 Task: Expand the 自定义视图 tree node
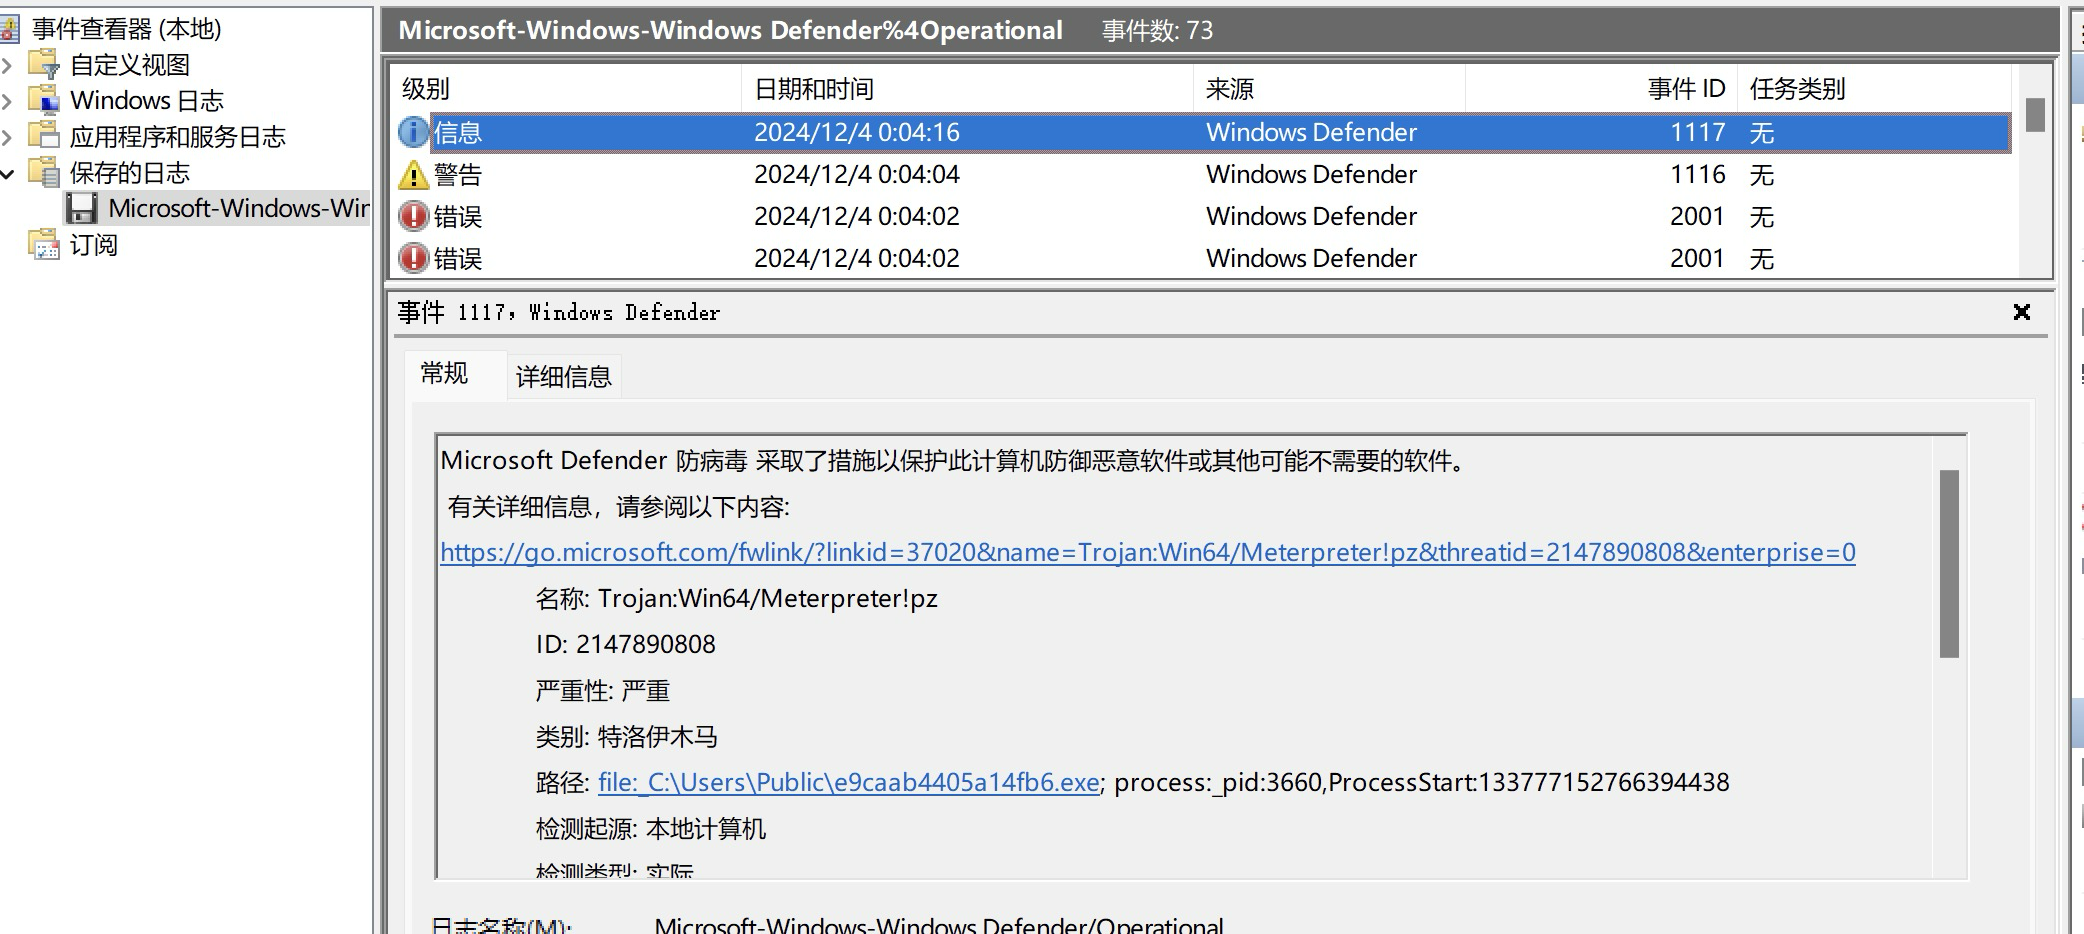(x=8, y=66)
